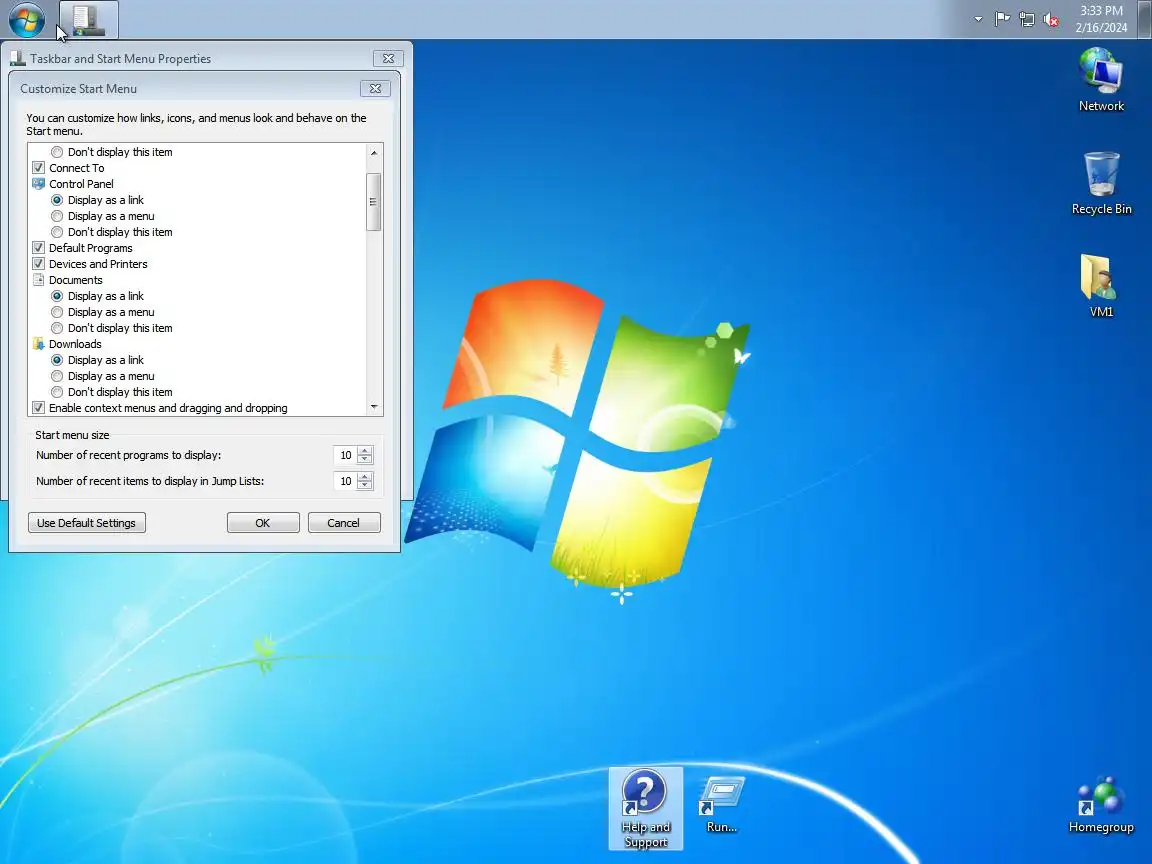The height and width of the screenshot is (864, 1152).
Task: Click the list scroll up arrow
Action: (374, 152)
